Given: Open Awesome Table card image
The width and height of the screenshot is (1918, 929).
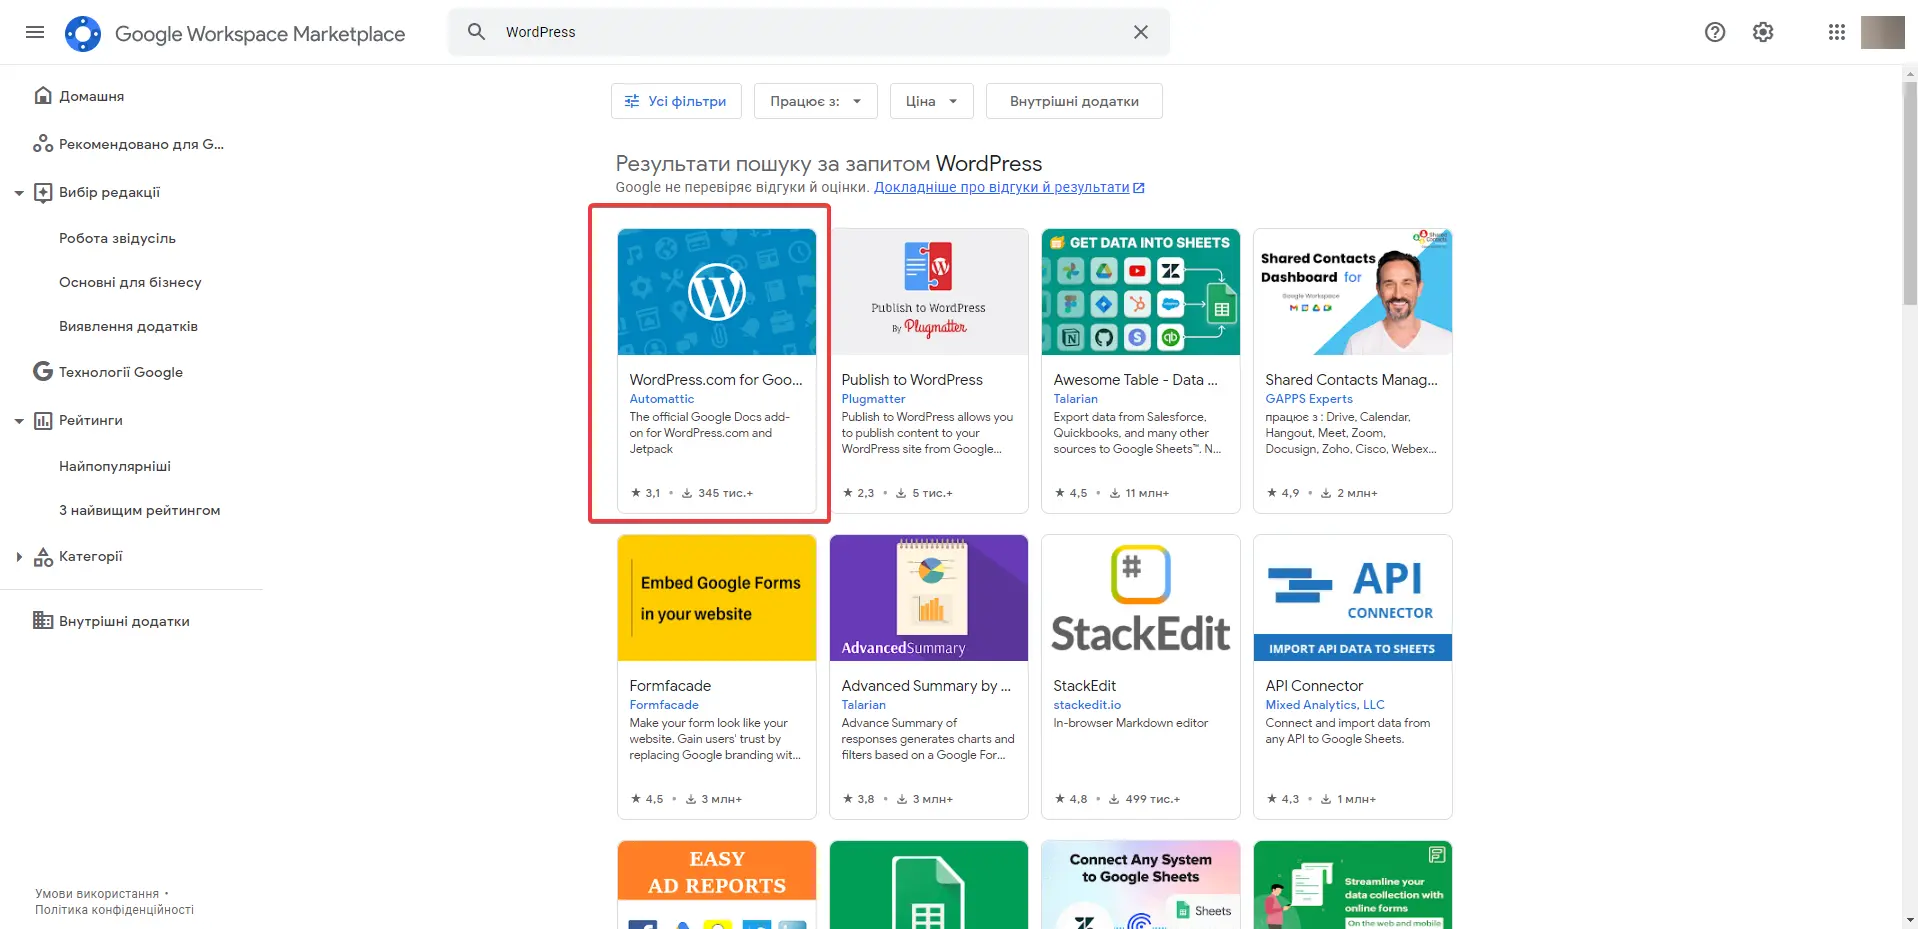Looking at the screenshot, I should click(1141, 292).
